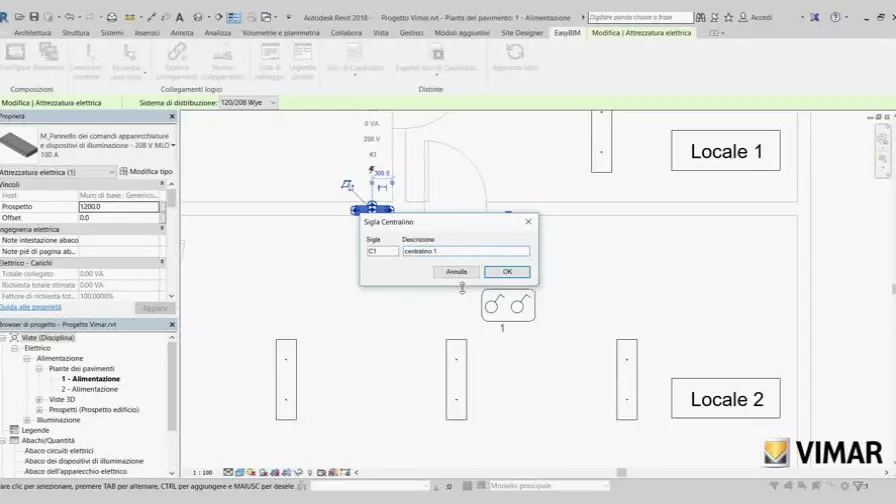Expand the Illuminazione tree node
This screenshot has width=896, height=504.
click(27, 420)
